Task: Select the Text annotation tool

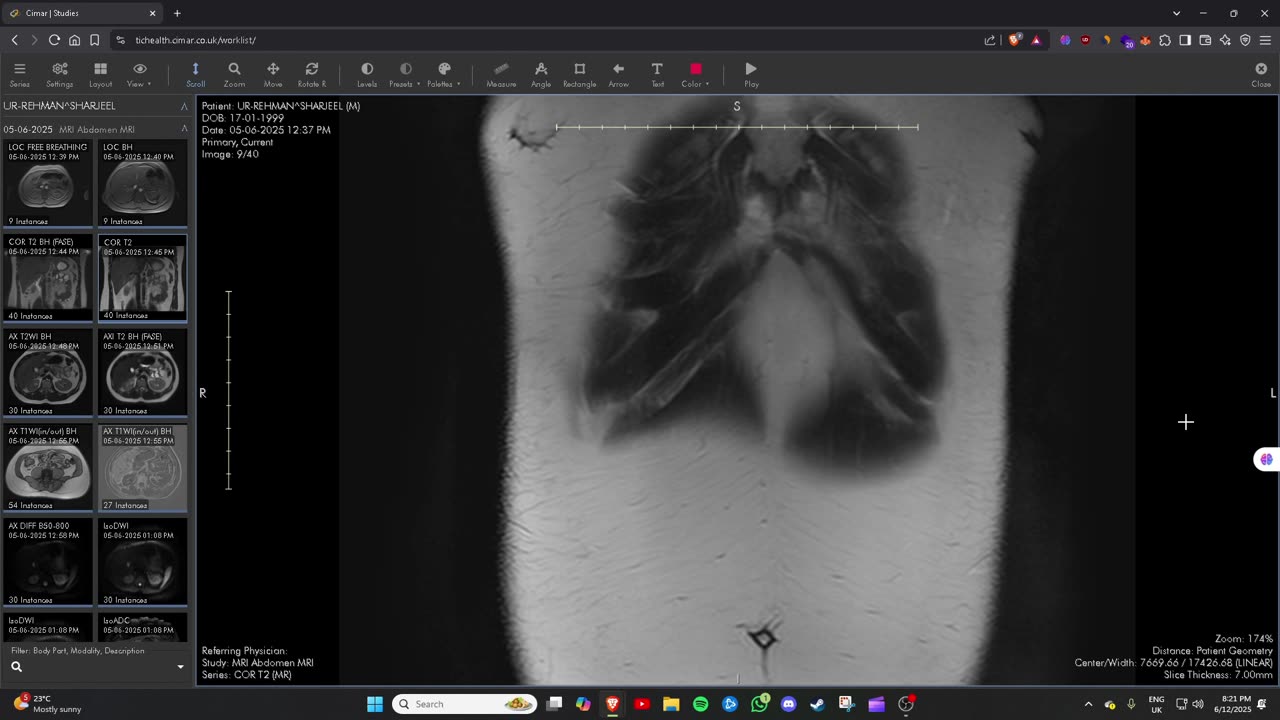Action: [x=657, y=75]
